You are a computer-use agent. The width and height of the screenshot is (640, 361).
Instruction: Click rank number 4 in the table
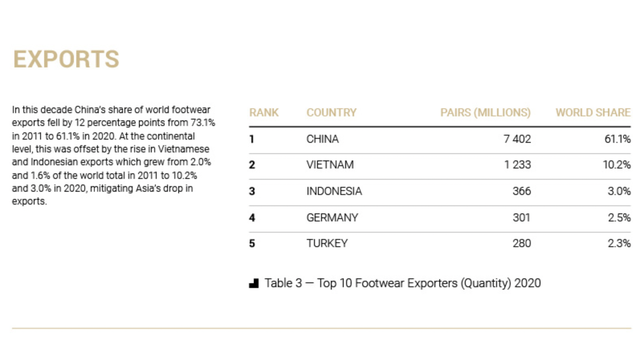click(x=252, y=218)
